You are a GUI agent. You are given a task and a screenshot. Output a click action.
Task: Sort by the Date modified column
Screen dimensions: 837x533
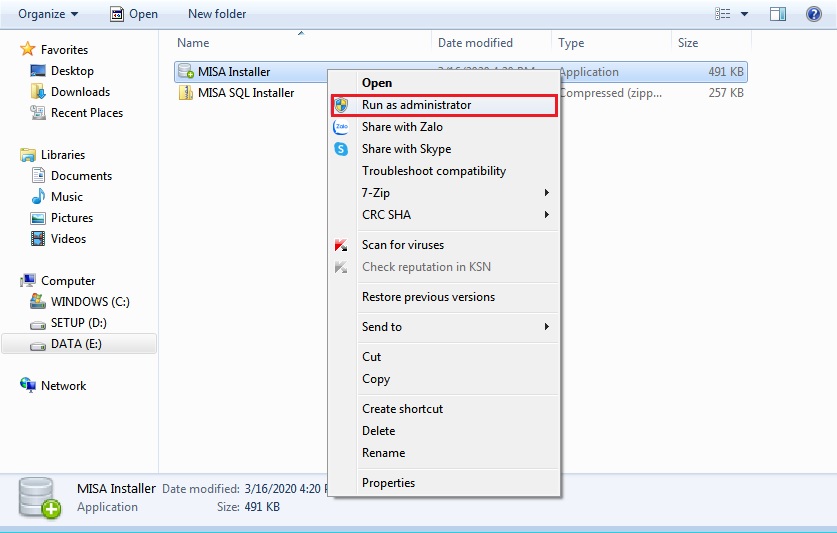tap(475, 43)
